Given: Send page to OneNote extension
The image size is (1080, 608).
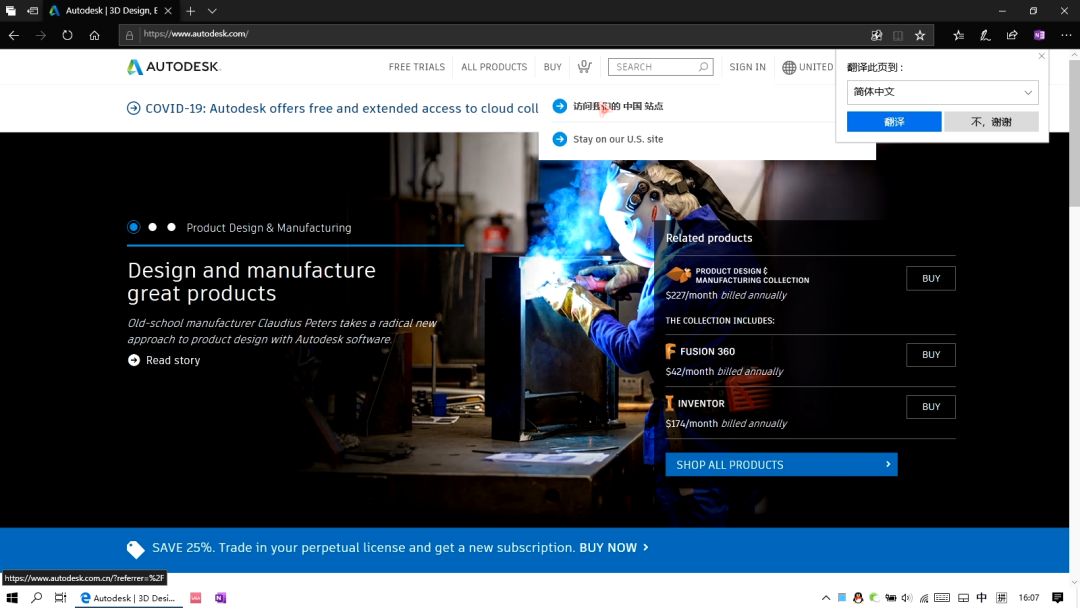Looking at the screenshot, I should point(1039,35).
